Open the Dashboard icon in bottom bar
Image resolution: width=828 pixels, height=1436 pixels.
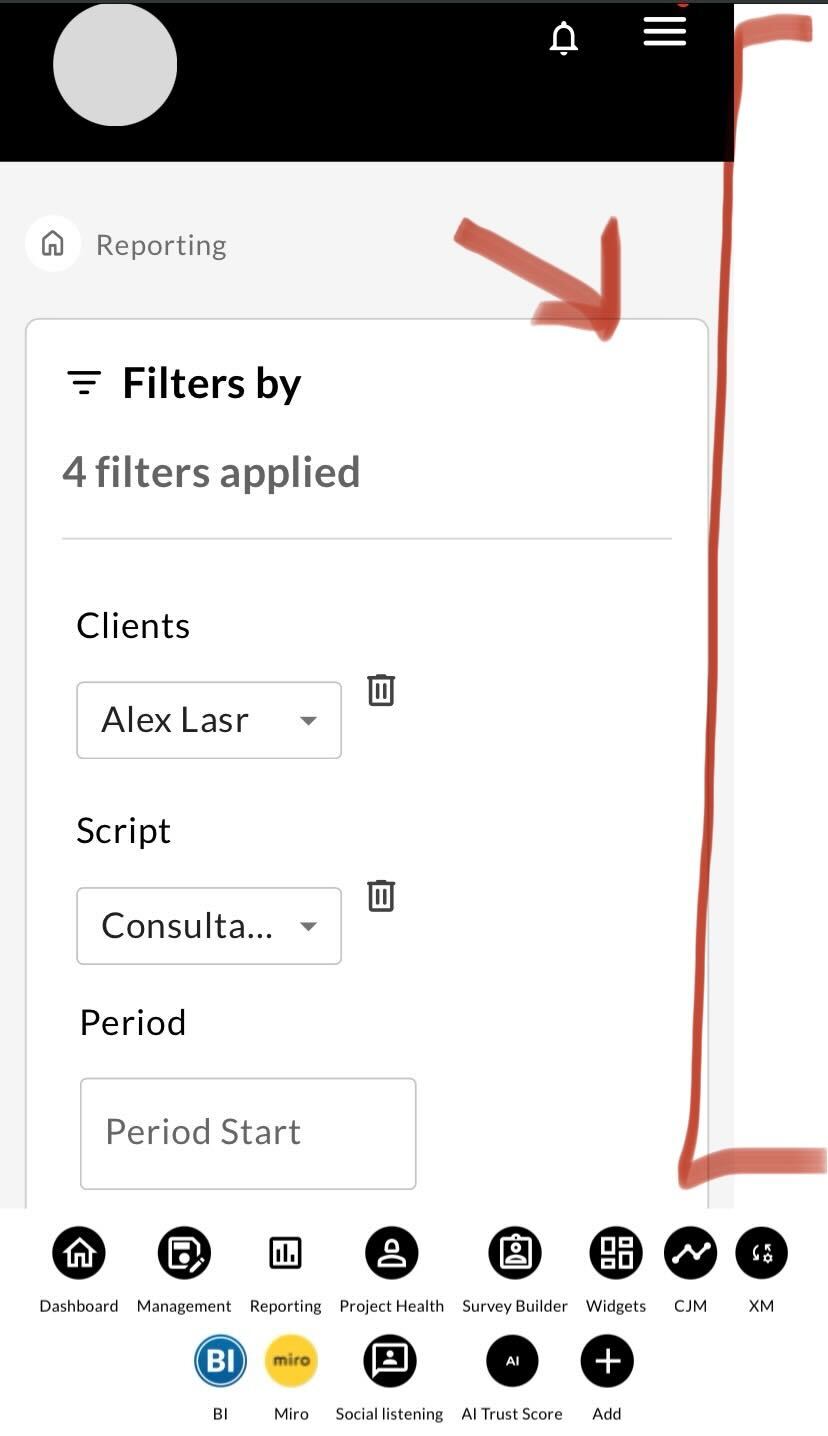(79, 1253)
